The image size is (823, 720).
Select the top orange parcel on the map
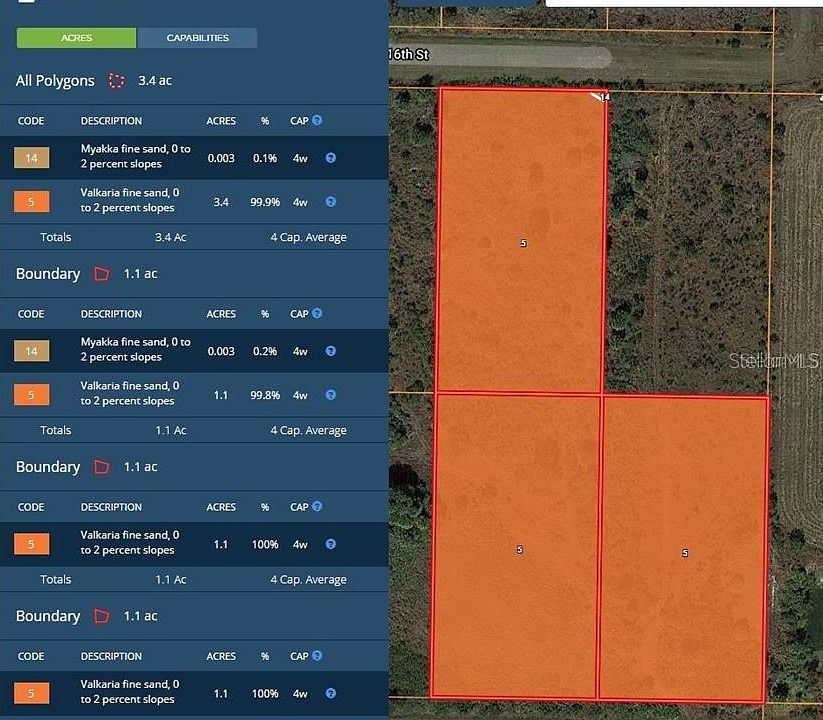[521, 240]
